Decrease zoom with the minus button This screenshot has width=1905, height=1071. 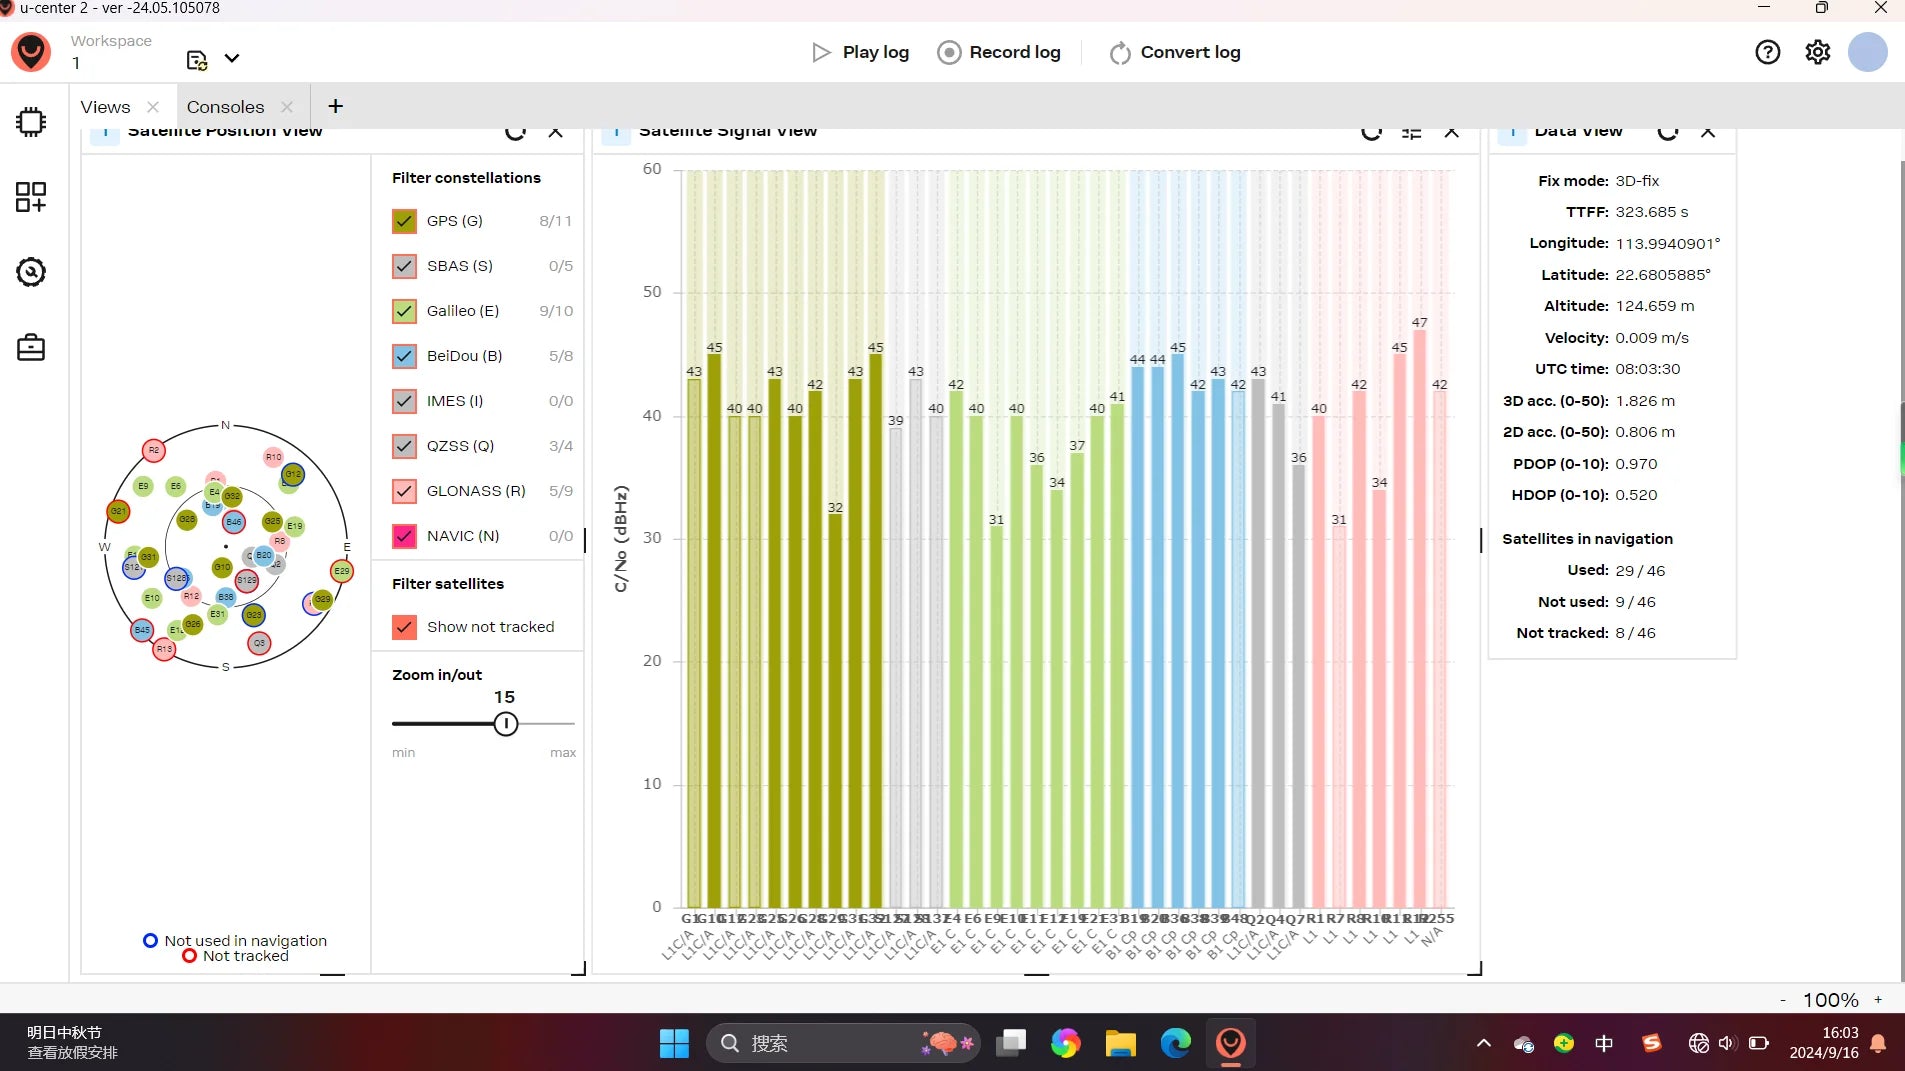(1783, 1000)
